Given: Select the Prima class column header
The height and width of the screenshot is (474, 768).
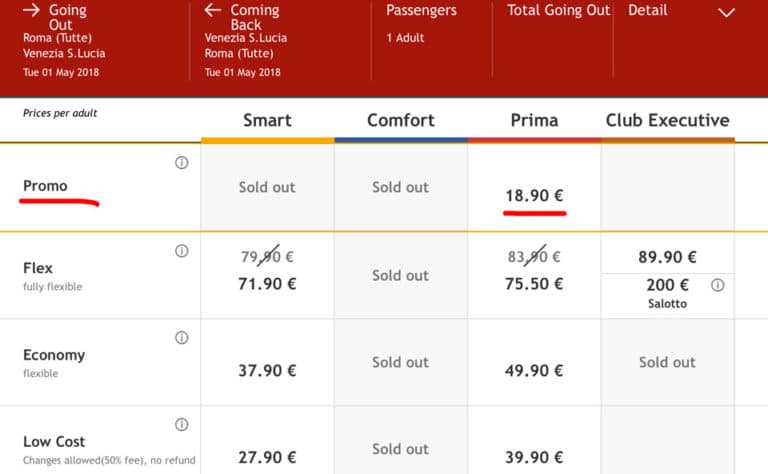Looking at the screenshot, I should (534, 121).
